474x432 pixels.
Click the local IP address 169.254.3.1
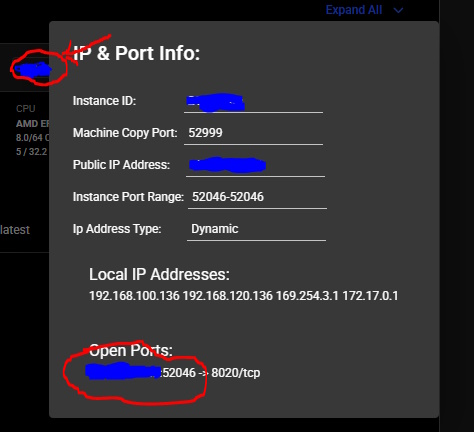click(307, 296)
